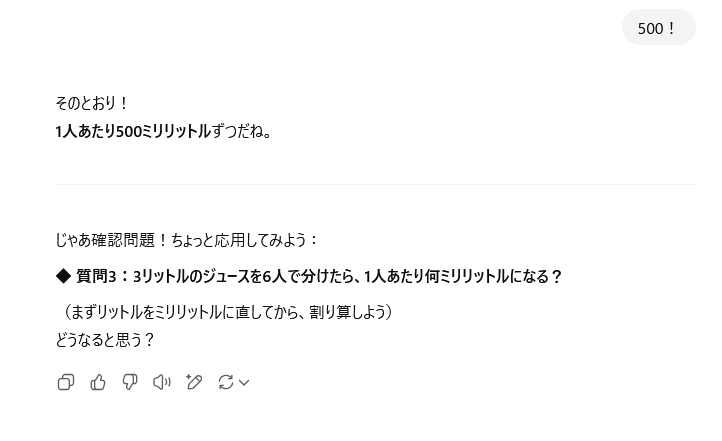Click the hint text in parentheses
The height and width of the screenshot is (441, 722).
[x=226, y=312]
